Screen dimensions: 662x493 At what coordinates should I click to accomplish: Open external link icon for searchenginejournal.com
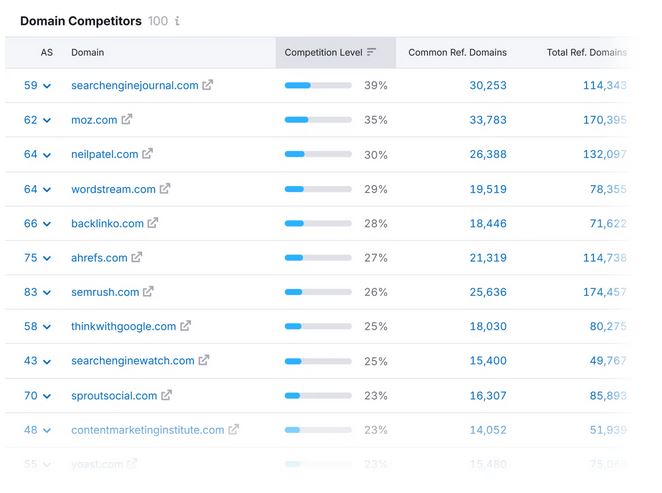[207, 85]
